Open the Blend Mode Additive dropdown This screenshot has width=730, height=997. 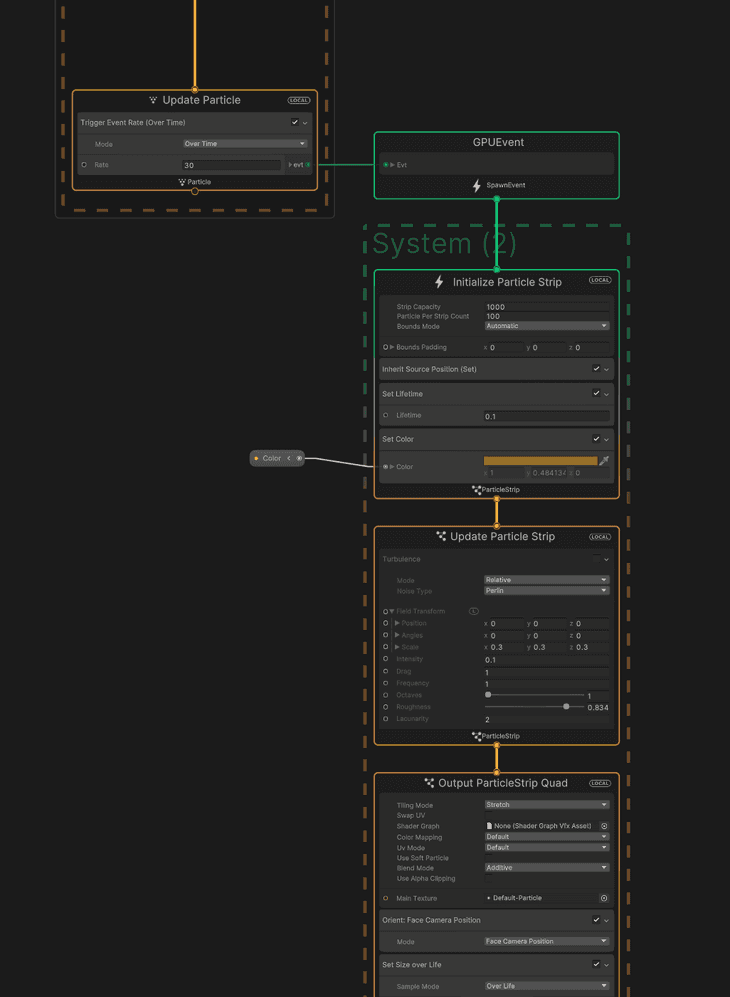point(547,868)
